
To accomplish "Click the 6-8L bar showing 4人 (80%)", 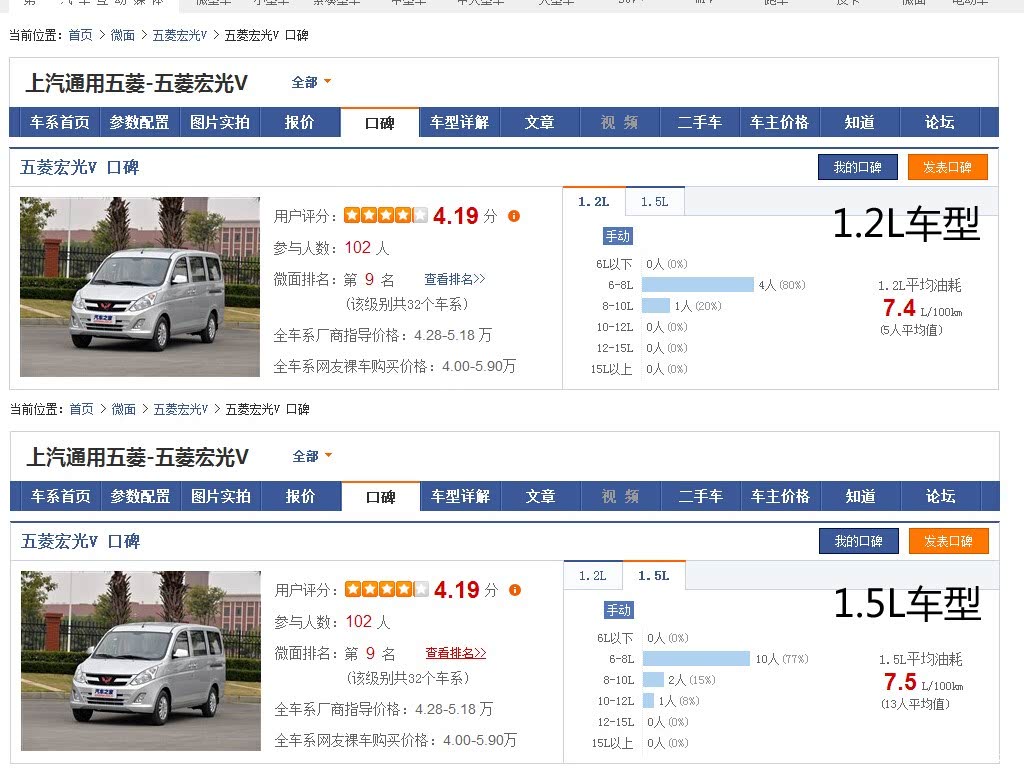I will (x=697, y=285).
